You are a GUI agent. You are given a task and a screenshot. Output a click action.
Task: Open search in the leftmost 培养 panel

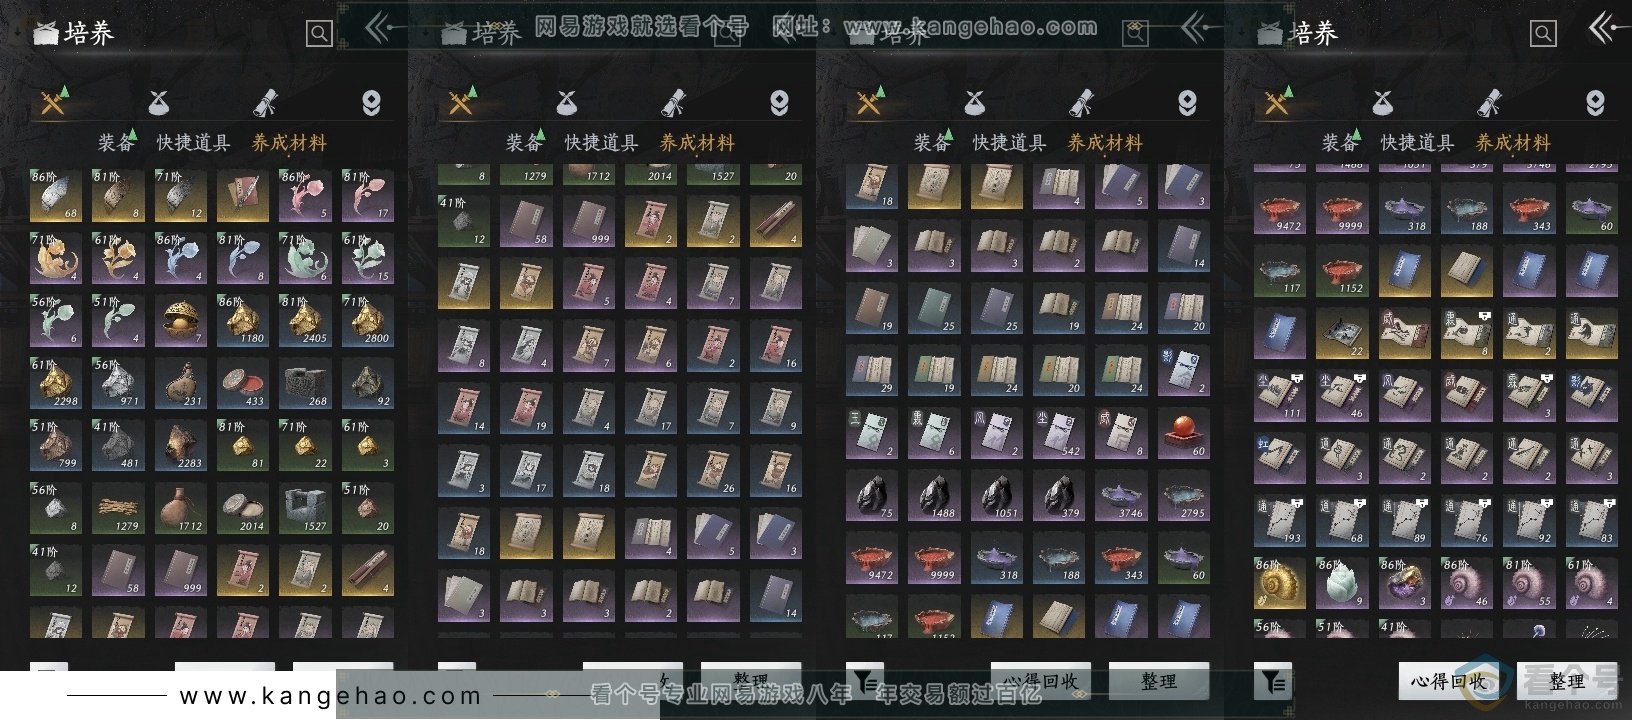[319, 34]
